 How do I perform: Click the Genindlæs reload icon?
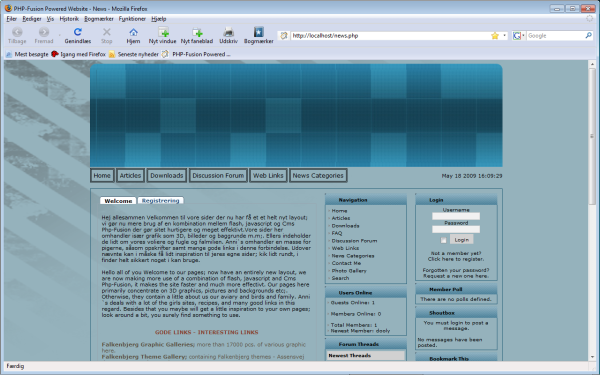tap(78, 32)
